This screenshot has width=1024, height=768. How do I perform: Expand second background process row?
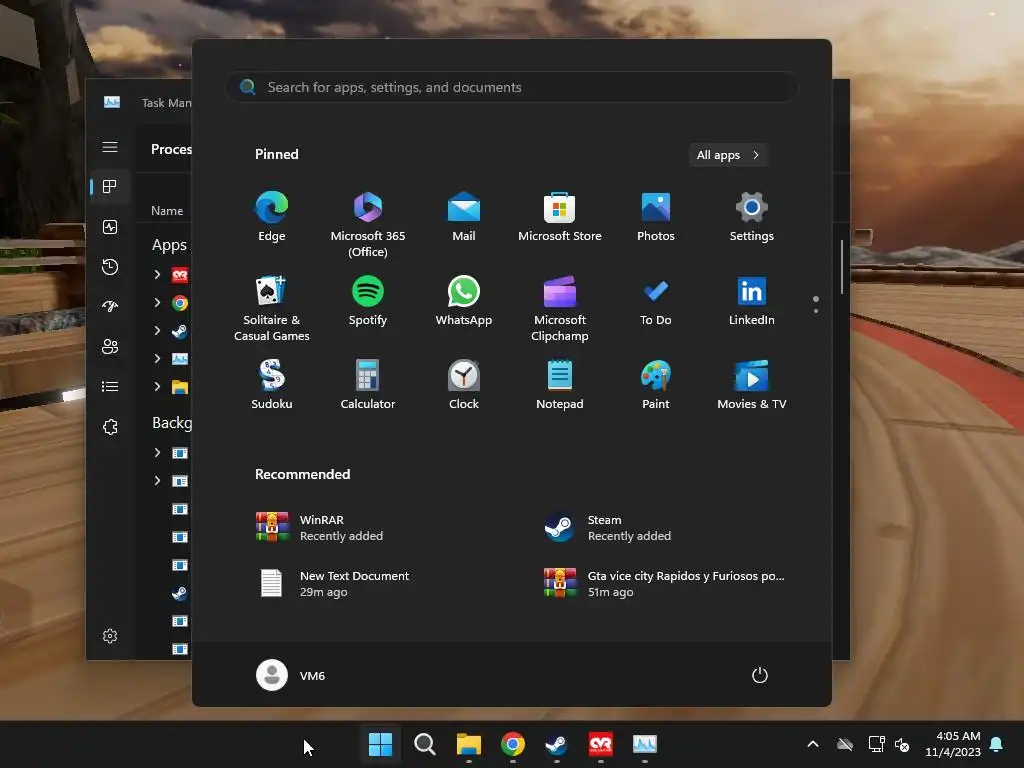tap(157, 481)
